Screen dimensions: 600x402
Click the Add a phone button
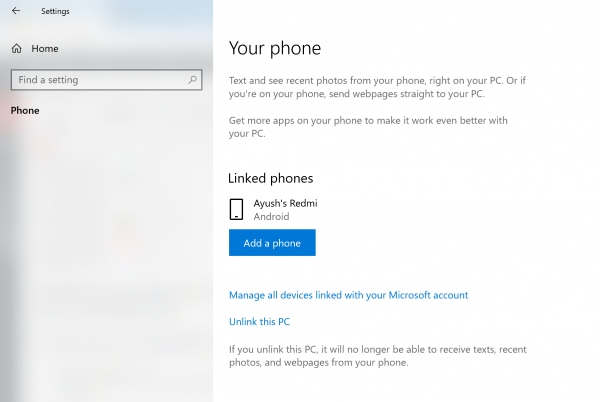coord(272,243)
